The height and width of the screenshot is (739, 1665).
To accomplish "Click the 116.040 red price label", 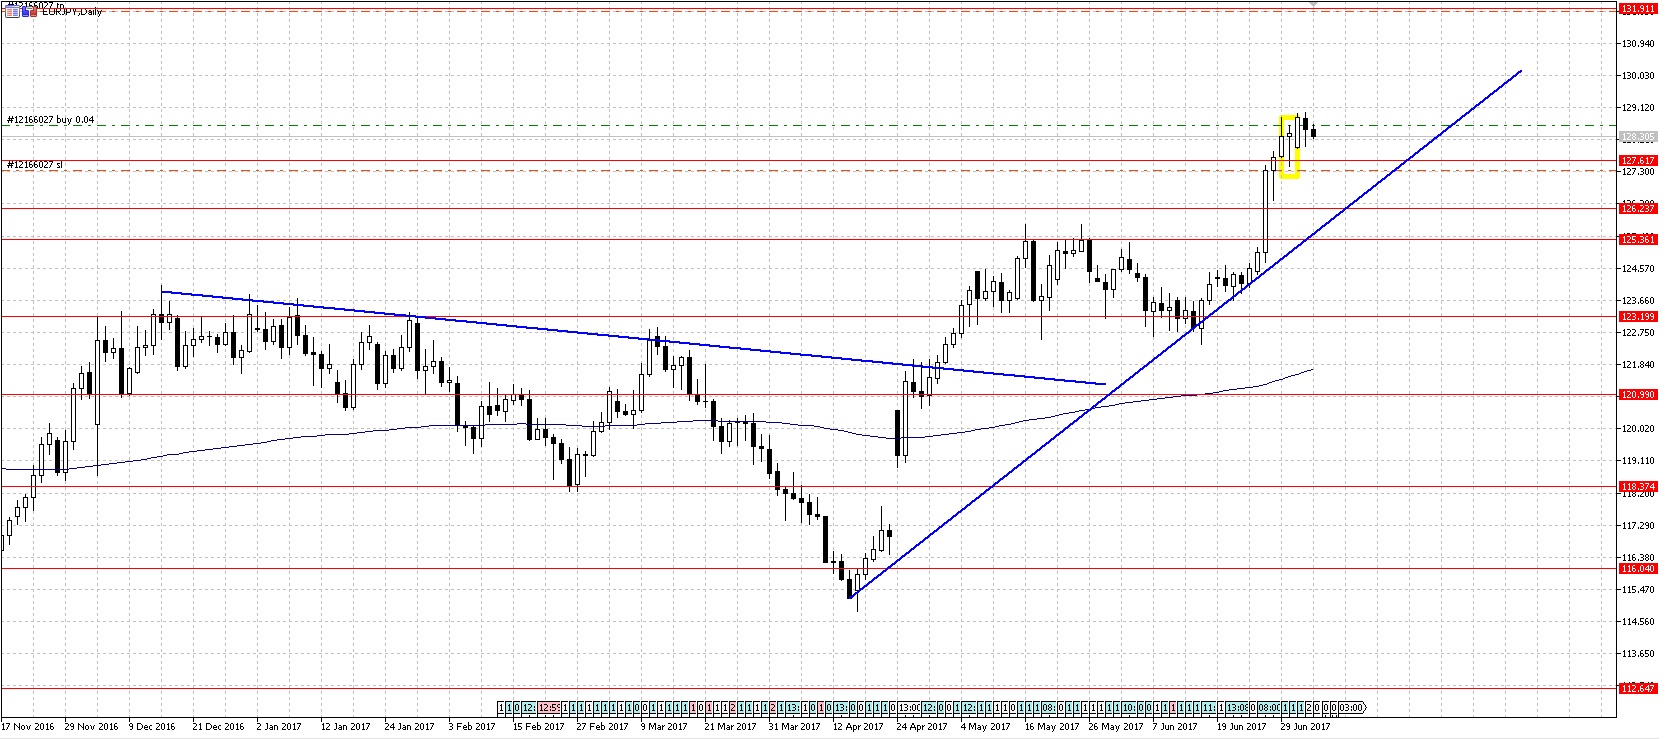I will tap(1638, 568).
